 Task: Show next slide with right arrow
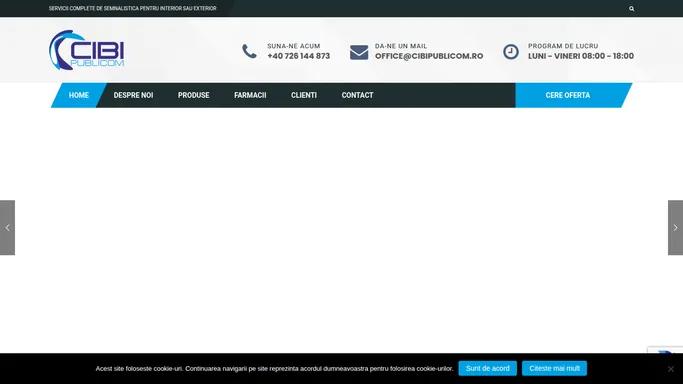[x=675, y=227]
